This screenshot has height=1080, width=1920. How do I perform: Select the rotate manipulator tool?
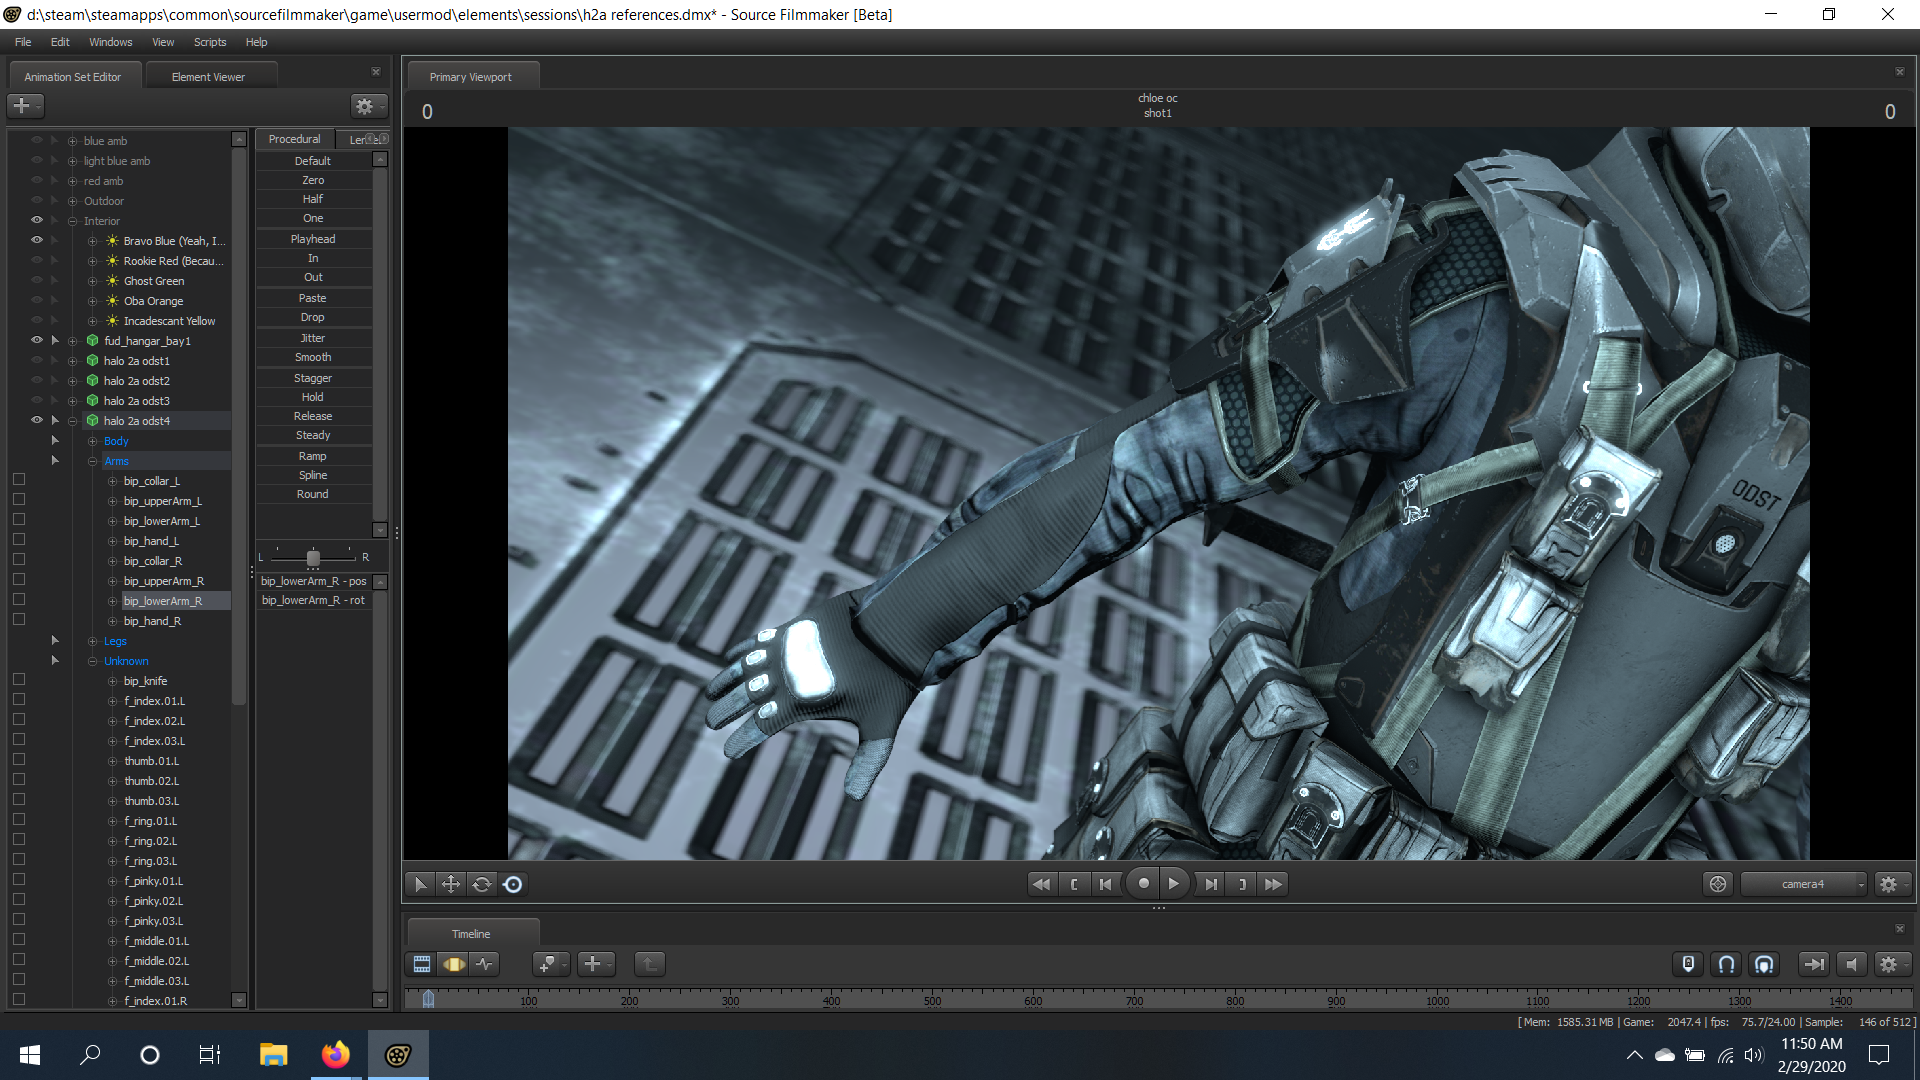(482, 884)
